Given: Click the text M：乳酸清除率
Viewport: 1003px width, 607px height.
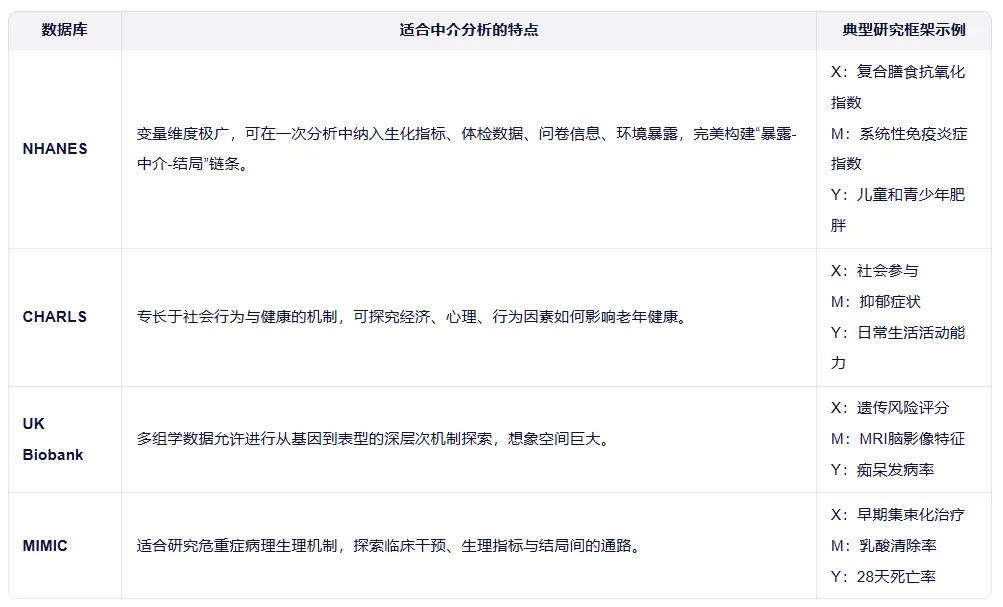Looking at the screenshot, I should pyautogui.click(x=883, y=546).
